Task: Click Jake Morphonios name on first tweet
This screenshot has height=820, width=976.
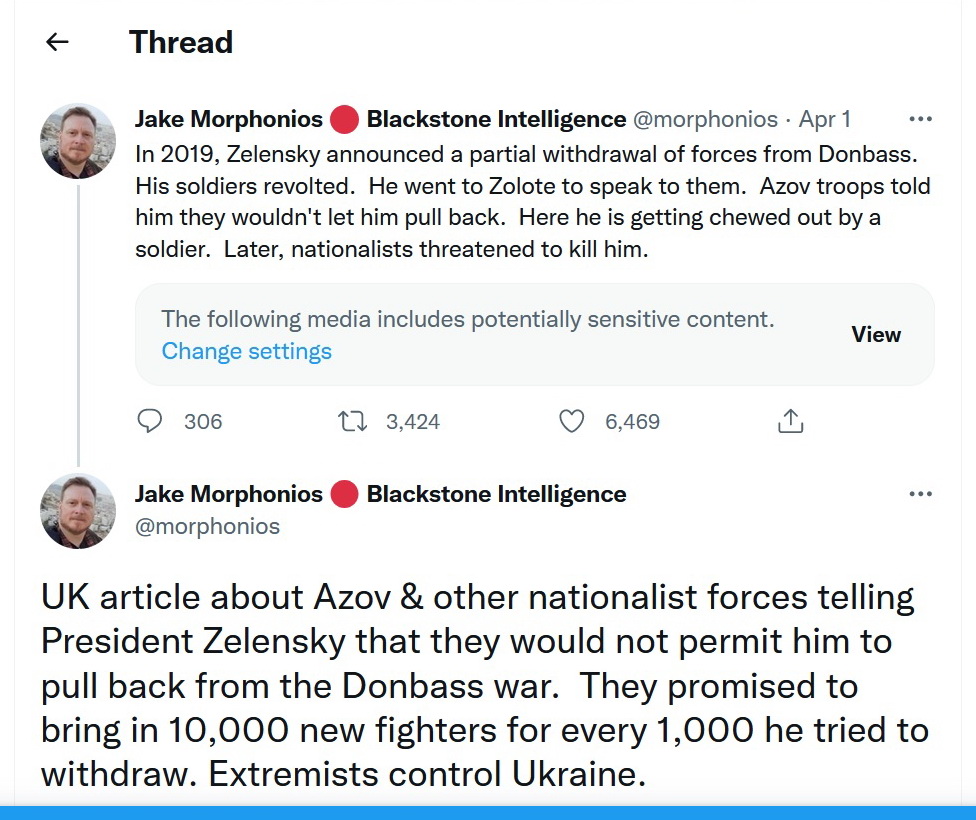Action: (x=228, y=119)
